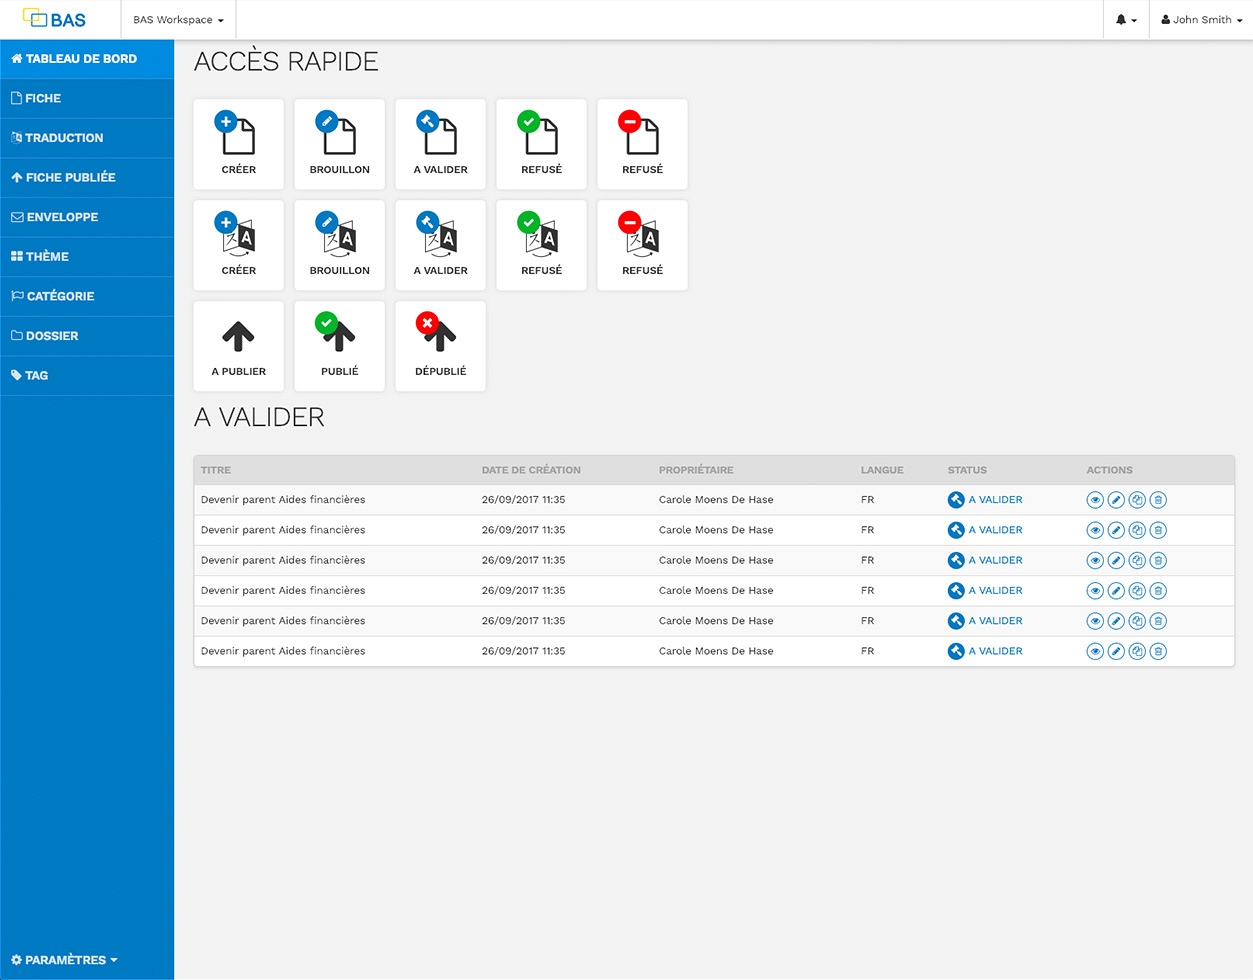Edit the first table row with pencil icon
The height and width of the screenshot is (980, 1253).
tap(1116, 500)
